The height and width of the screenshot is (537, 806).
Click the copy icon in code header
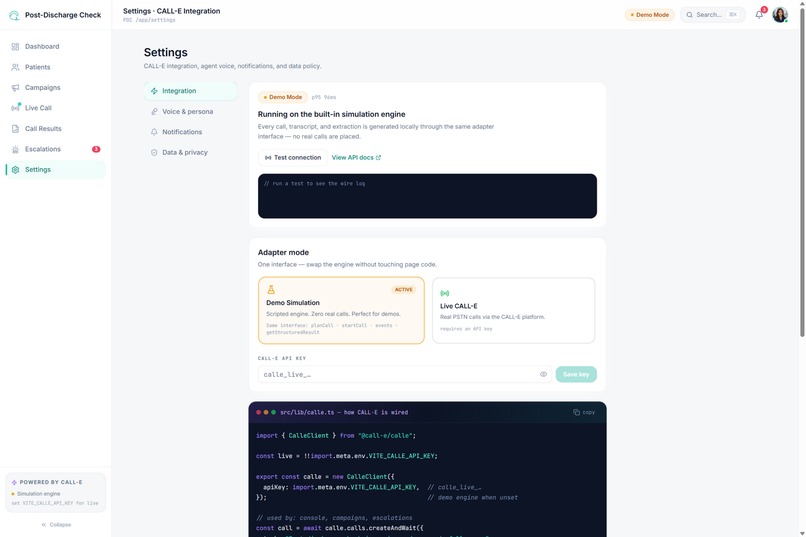coord(576,413)
